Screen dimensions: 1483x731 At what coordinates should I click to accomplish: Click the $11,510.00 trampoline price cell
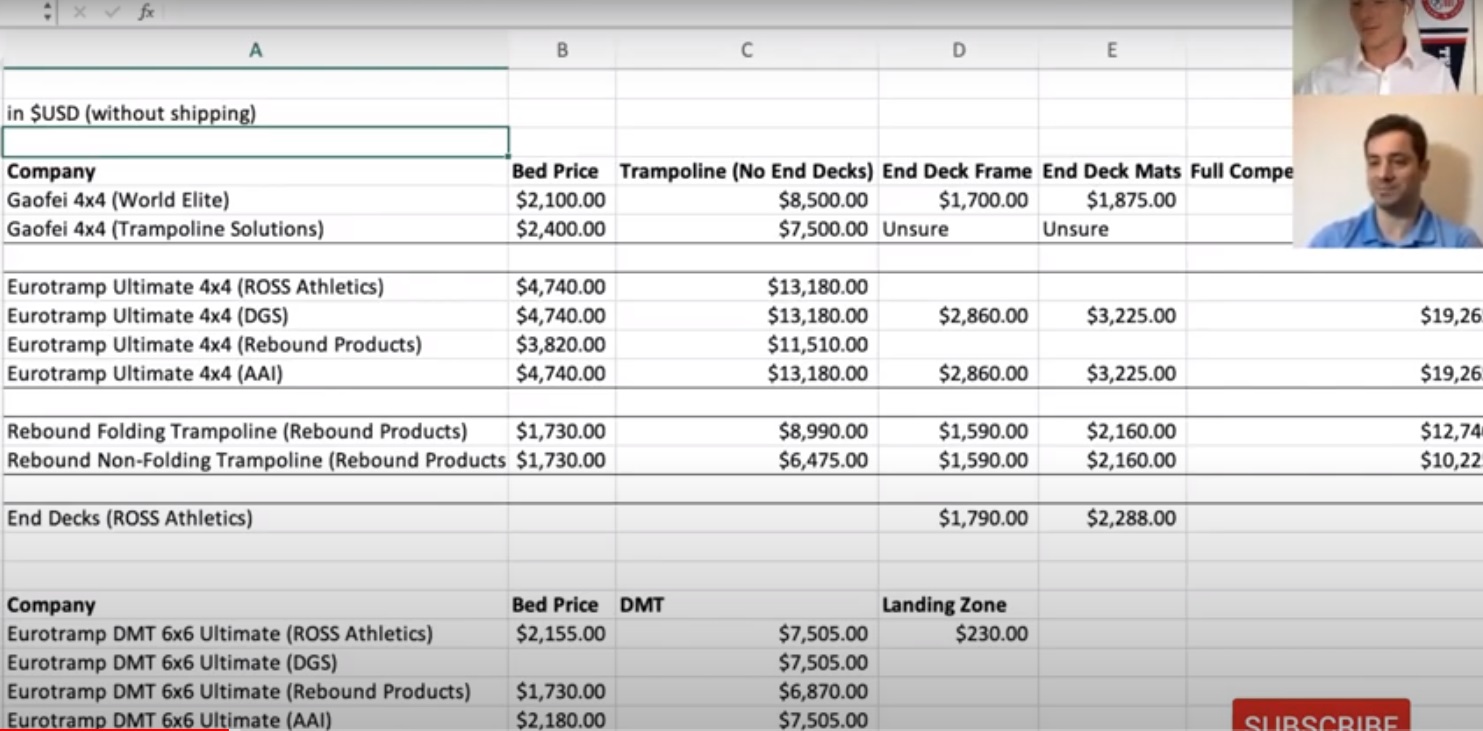coord(746,345)
